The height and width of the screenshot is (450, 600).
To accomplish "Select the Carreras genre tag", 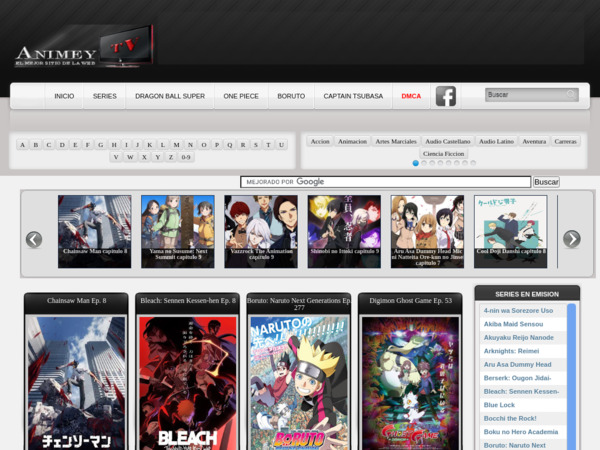I will coord(566,141).
